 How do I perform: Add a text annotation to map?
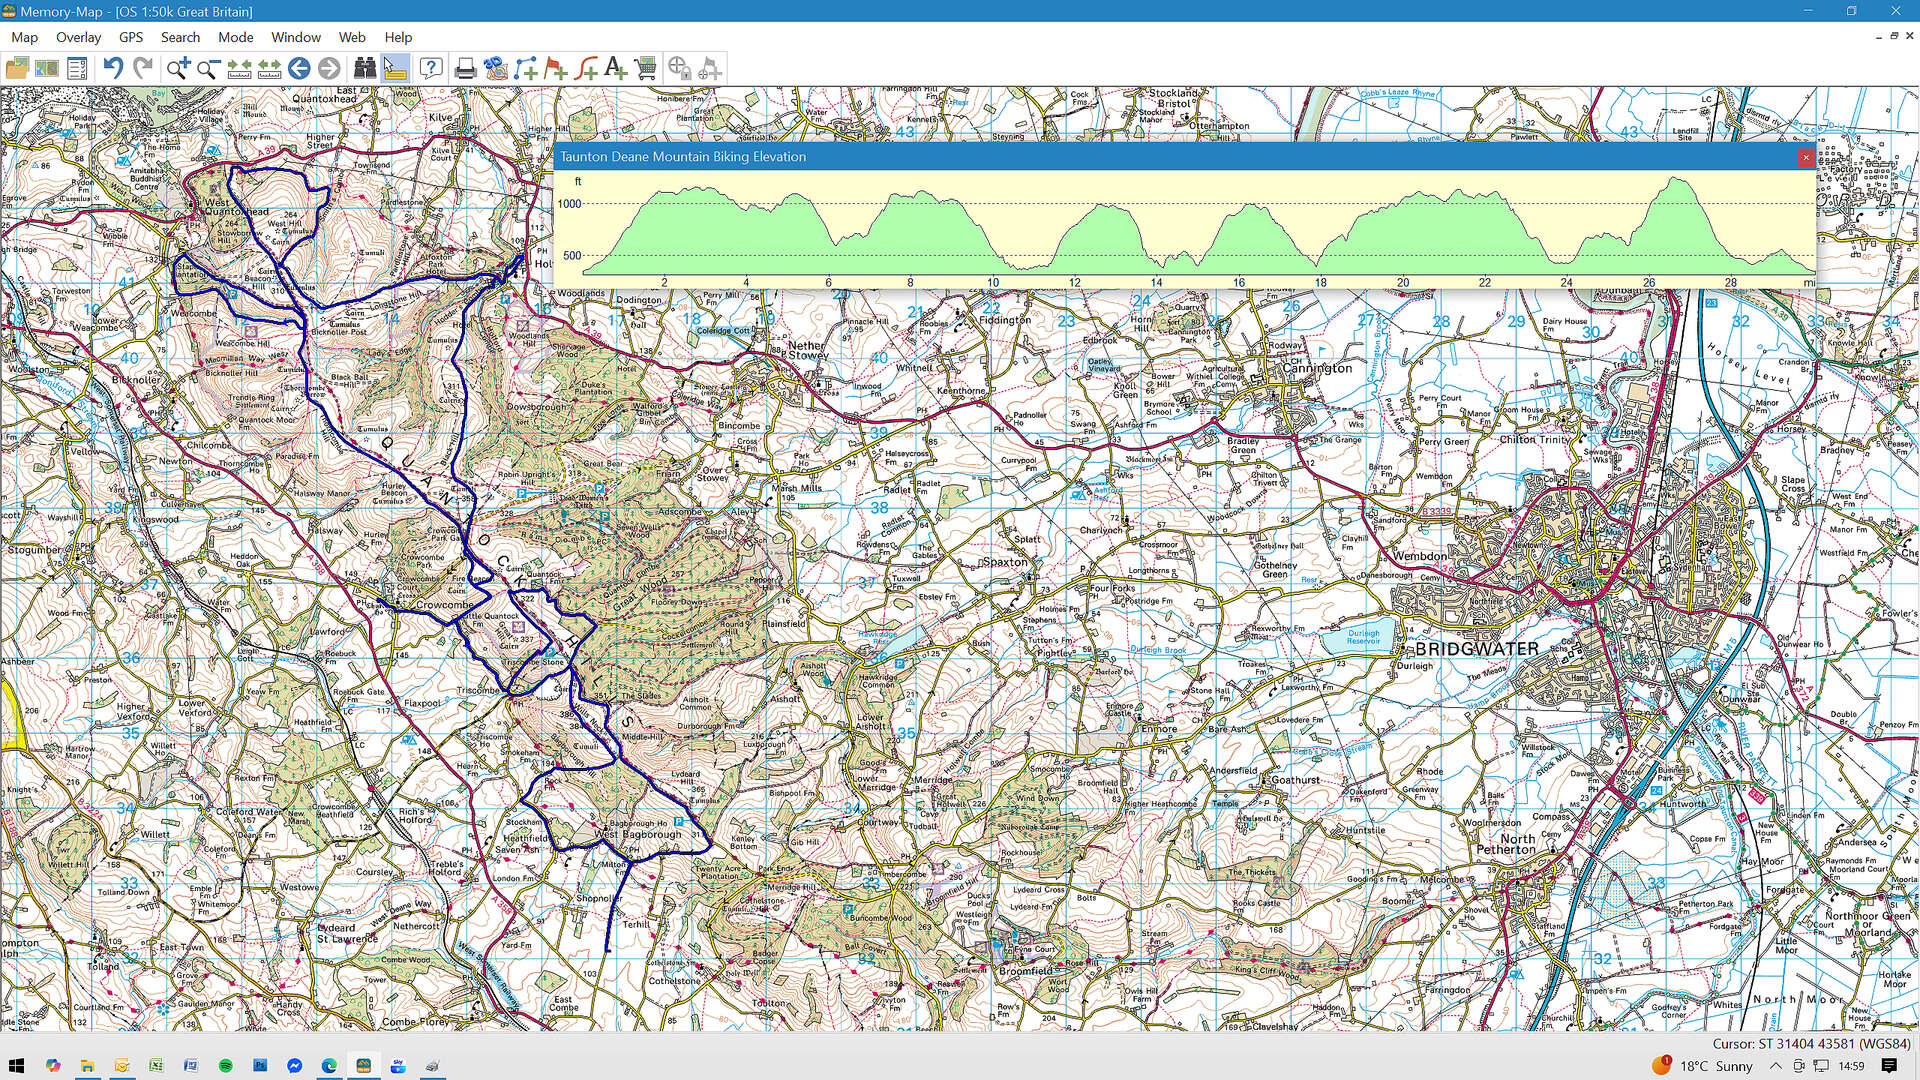[616, 68]
